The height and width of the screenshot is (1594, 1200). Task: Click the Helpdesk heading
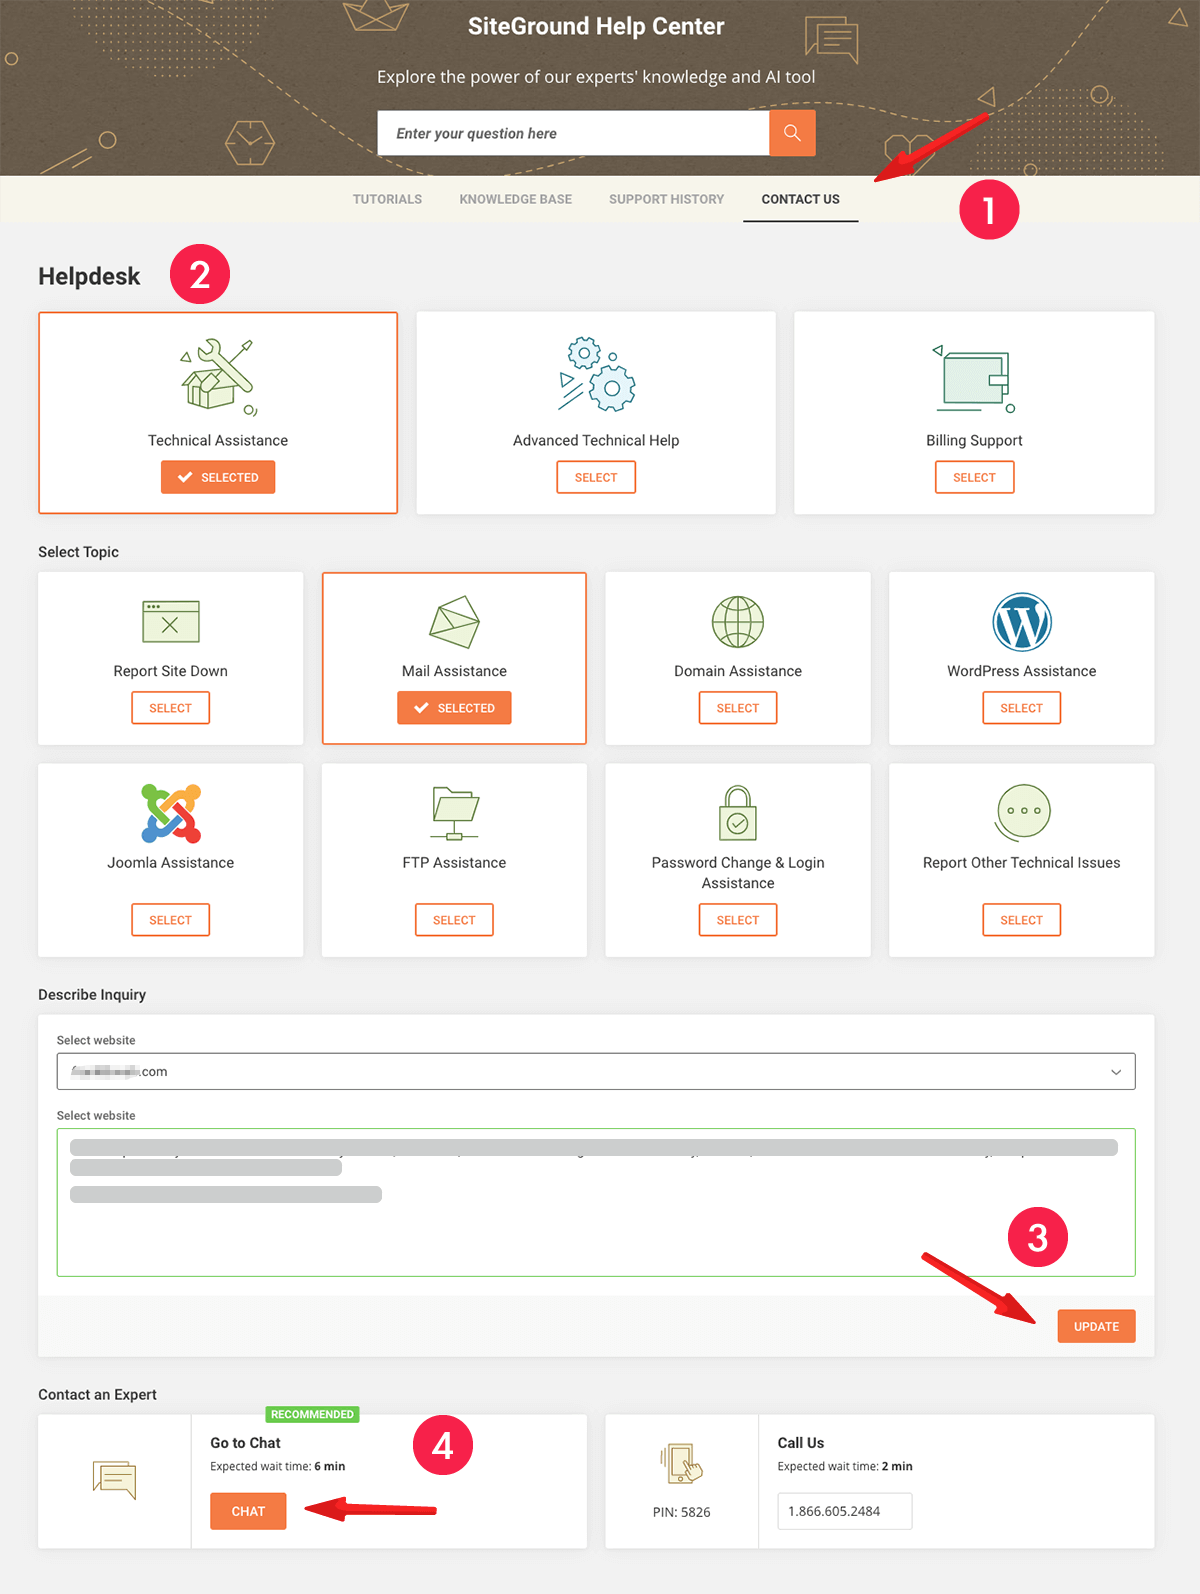[89, 276]
